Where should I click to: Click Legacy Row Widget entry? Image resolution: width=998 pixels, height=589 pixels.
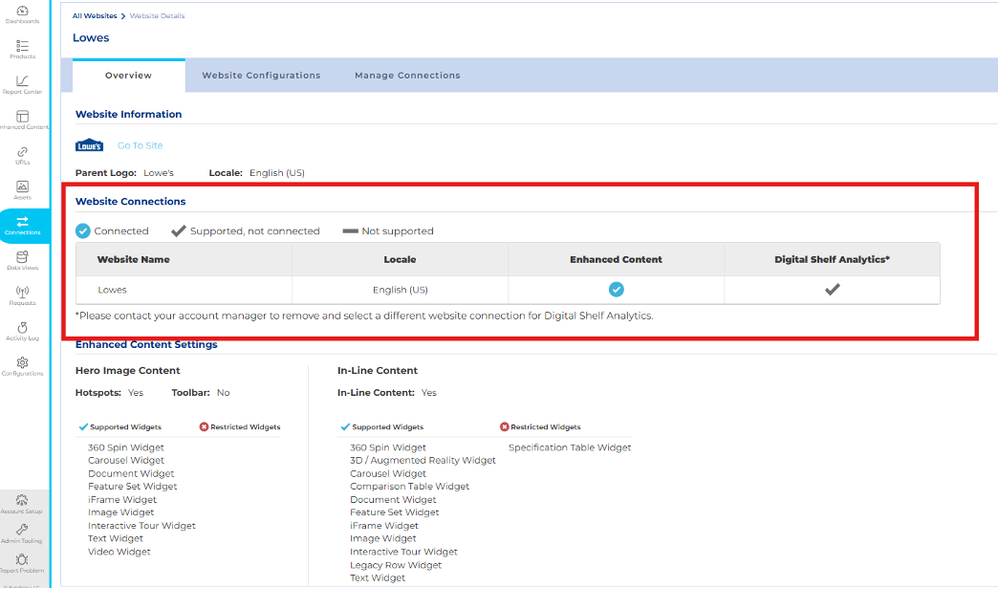395,565
